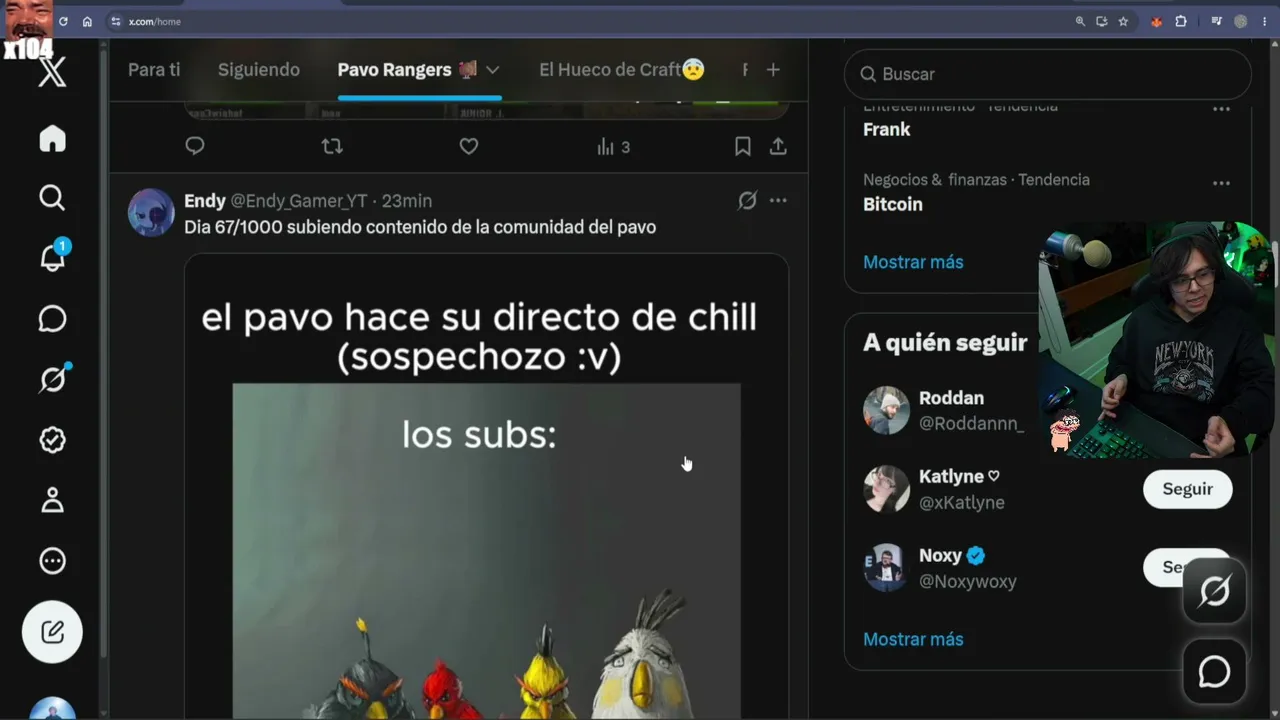Open the browser Extensions puzzle icon
Image resolution: width=1280 pixels, height=720 pixels.
(1181, 21)
